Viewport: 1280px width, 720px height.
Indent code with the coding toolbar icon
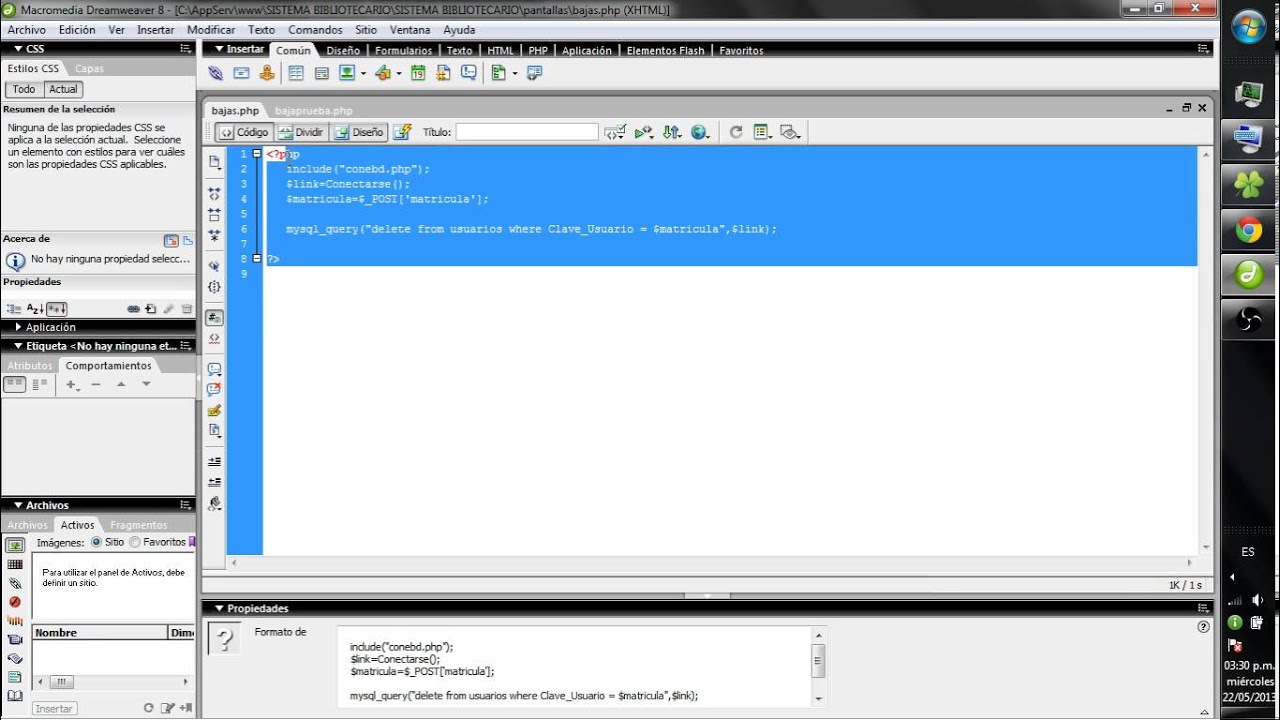[214, 461]
